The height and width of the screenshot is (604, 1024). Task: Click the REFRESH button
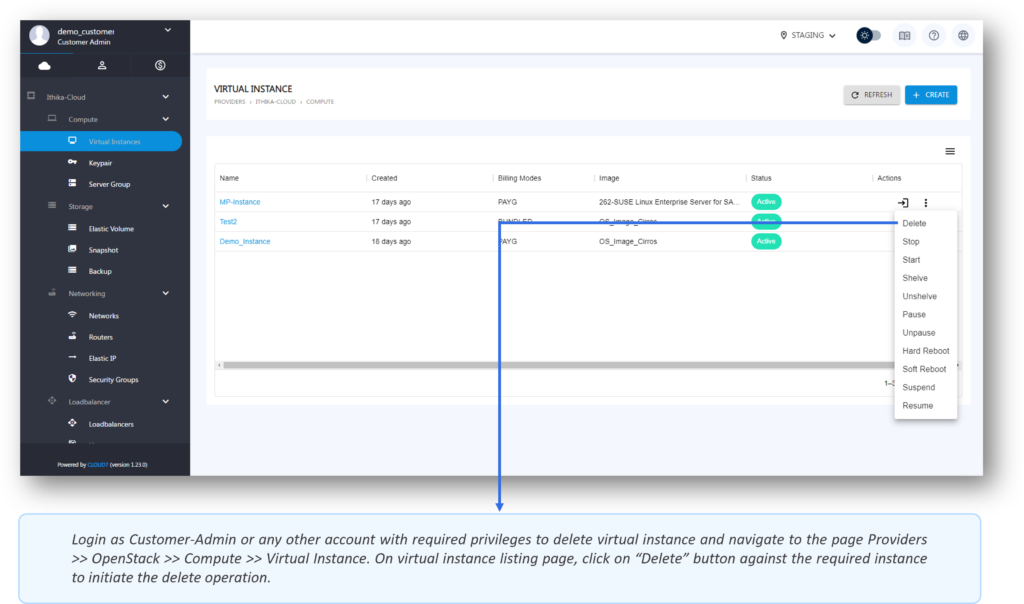click(x=871, y=95)
